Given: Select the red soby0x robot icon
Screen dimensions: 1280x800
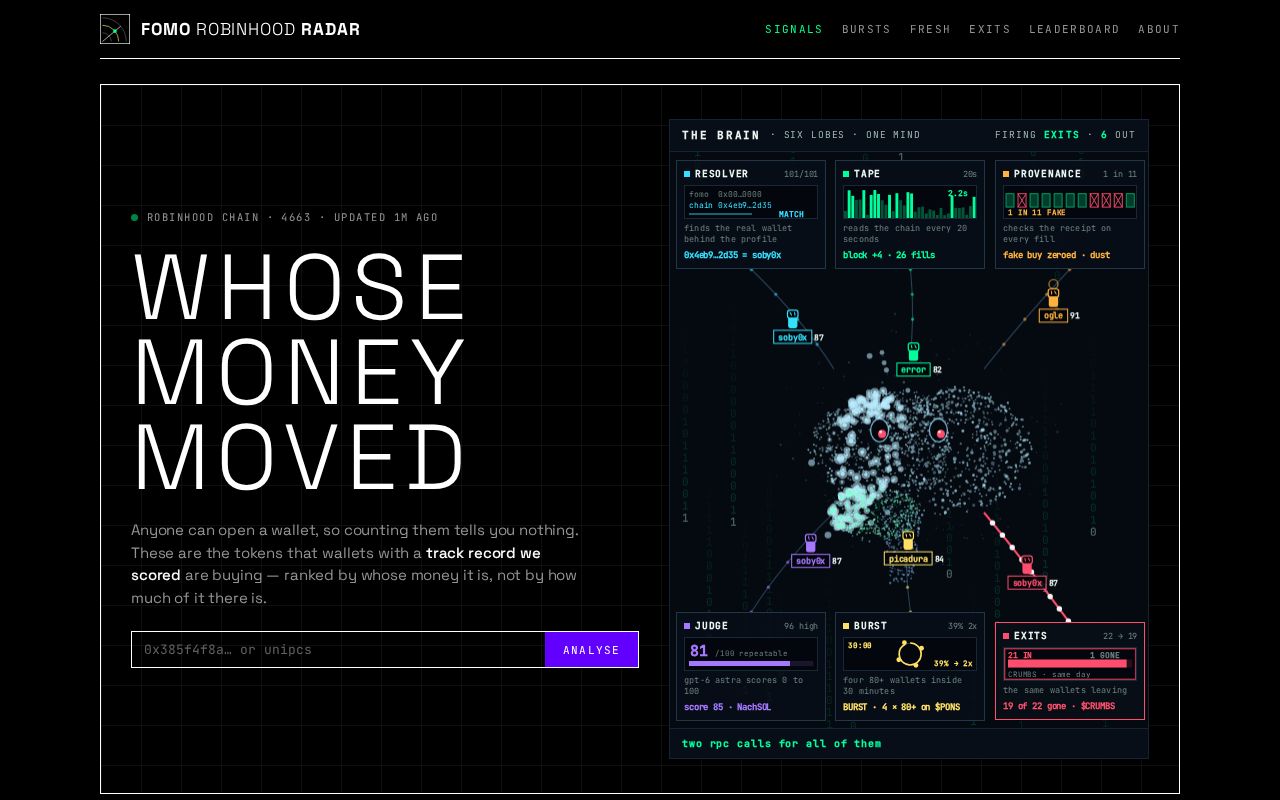Looking at the screenshot, I should point(1026,564).
